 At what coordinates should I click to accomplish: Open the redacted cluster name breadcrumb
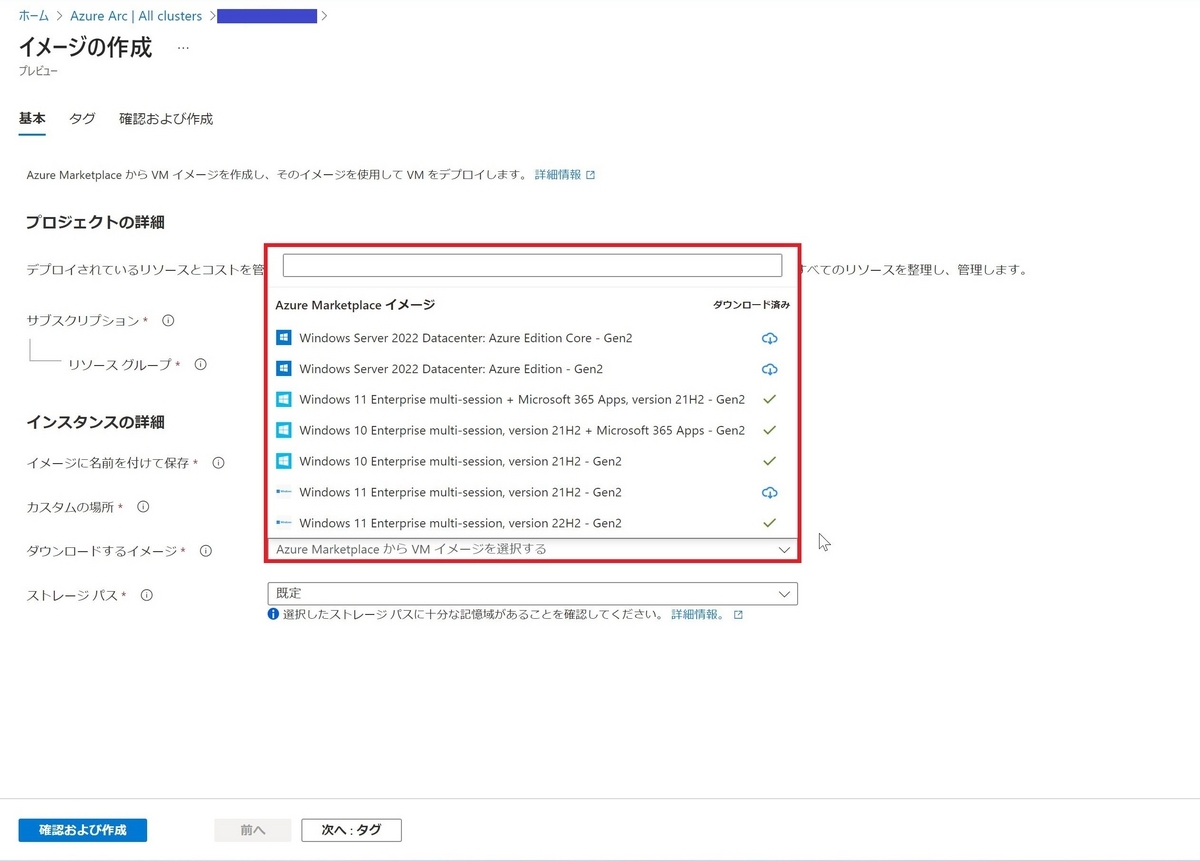267,16
